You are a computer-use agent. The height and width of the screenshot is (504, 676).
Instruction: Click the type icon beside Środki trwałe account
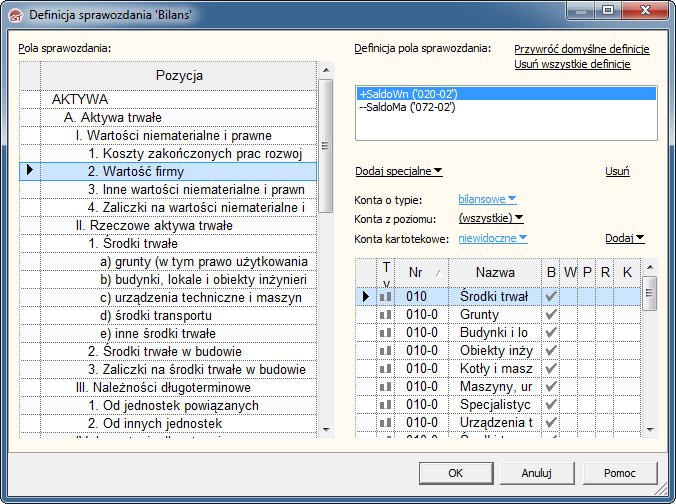point(386,297)
